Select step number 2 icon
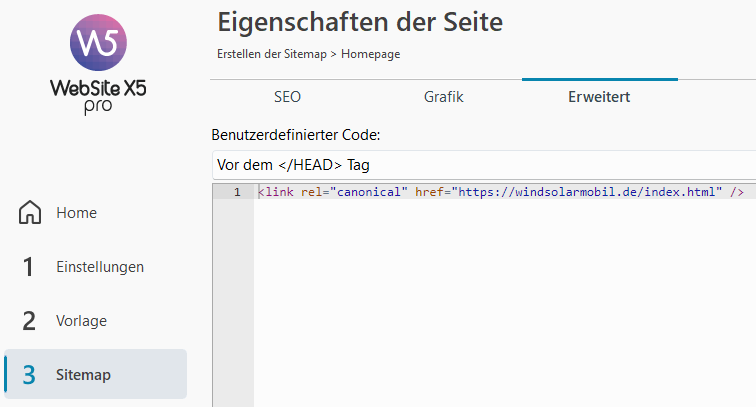Image resolution: width=756 pixels, height=407 pixels. 29,321
